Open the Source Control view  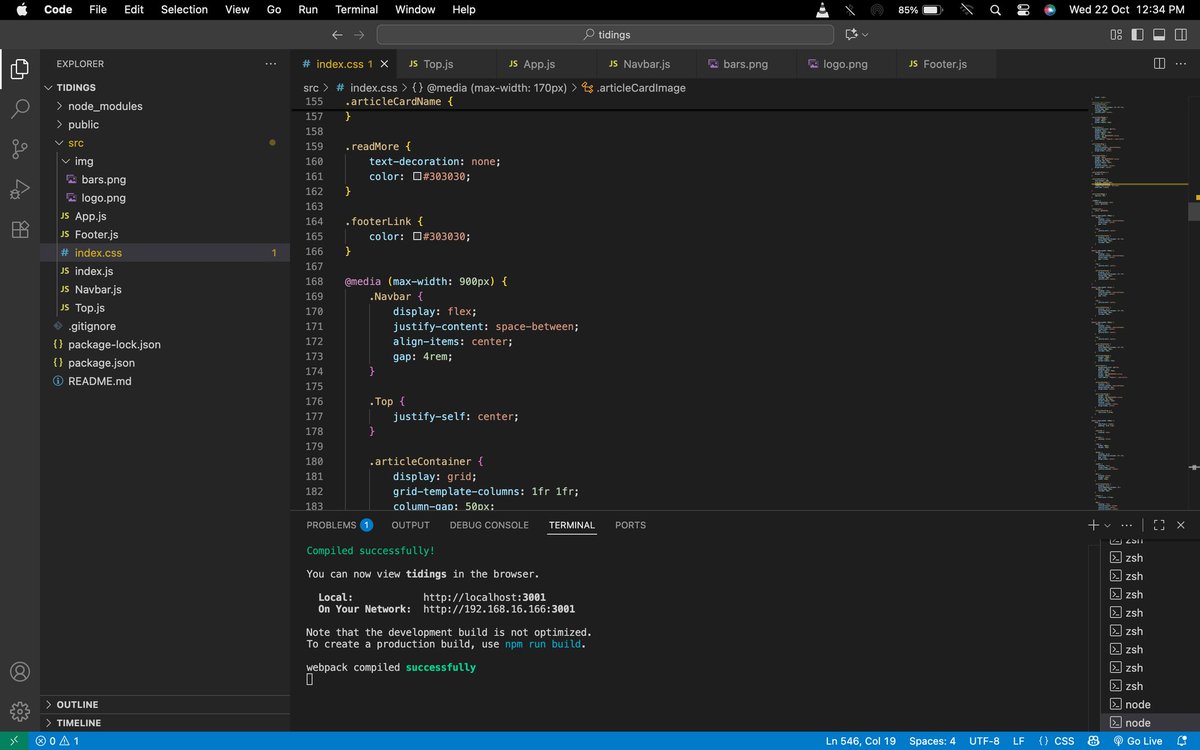[x=20, y=149]
